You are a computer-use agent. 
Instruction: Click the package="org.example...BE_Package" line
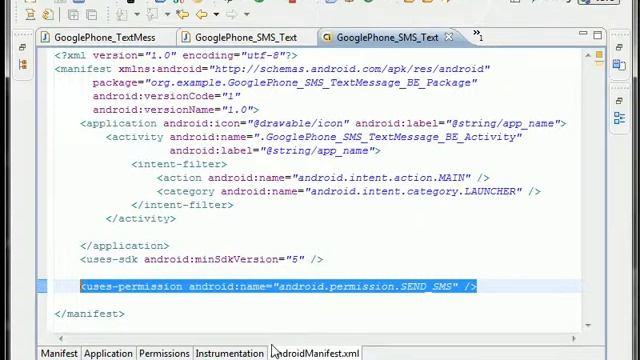284,83
